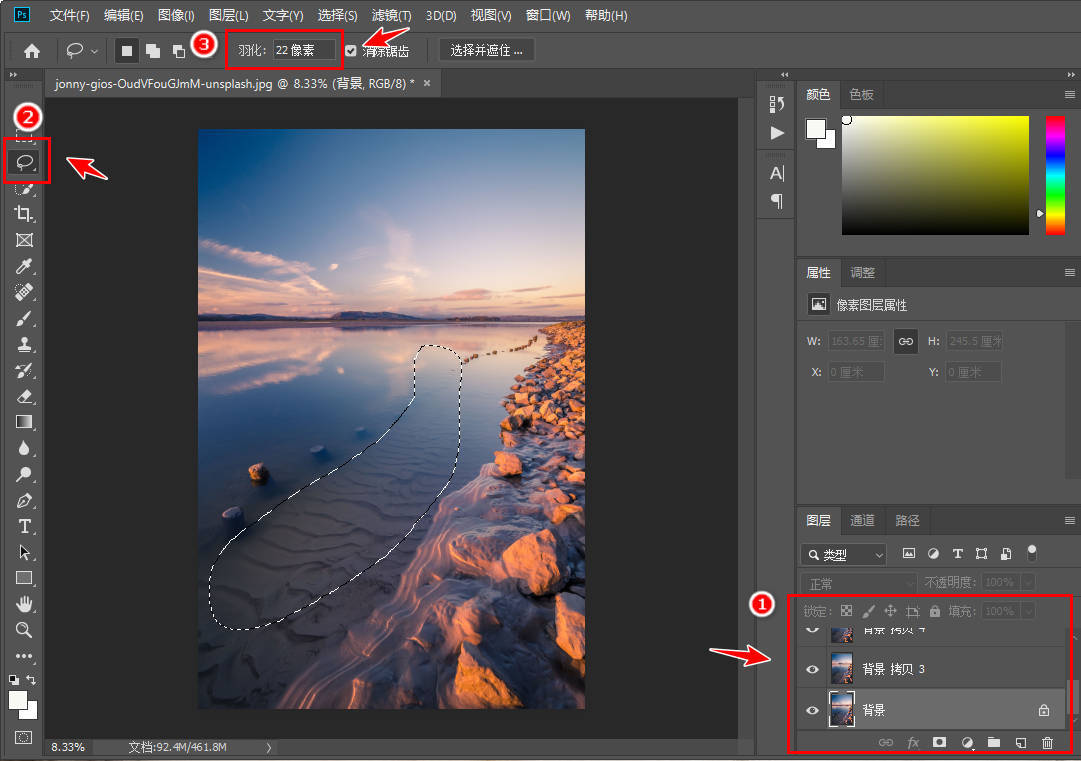1081x761 pixels.
Task: Select the Hand tool
Action: coord(24,605)
